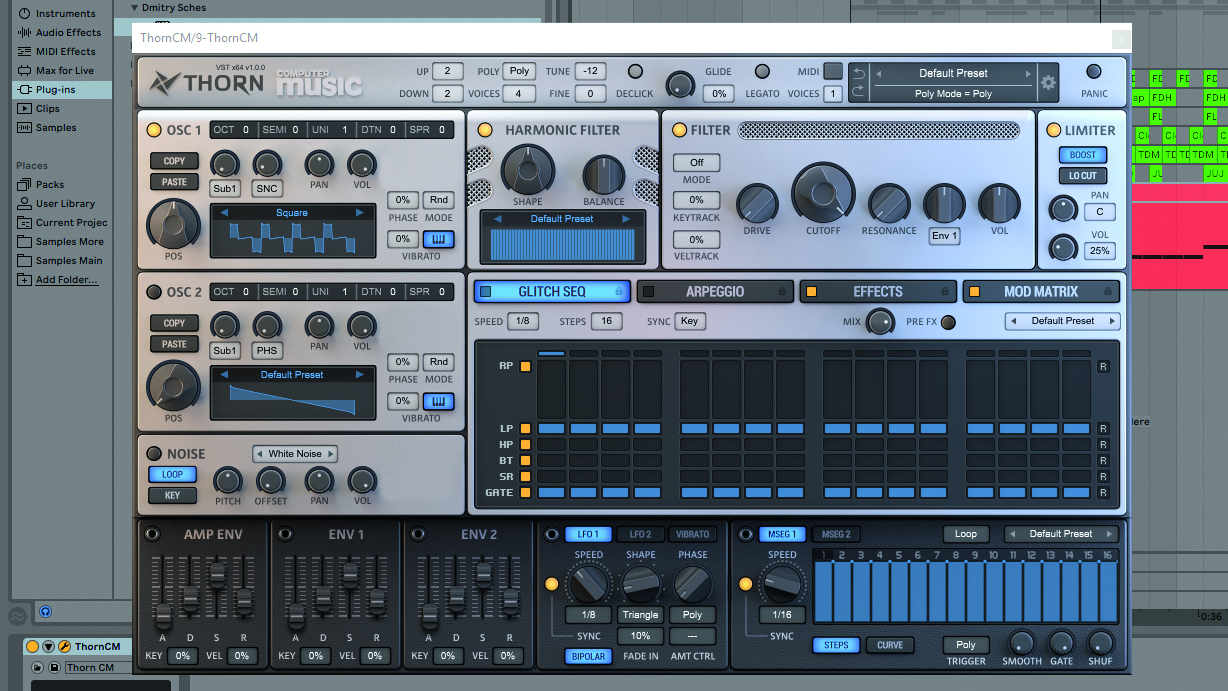Open the preset settings gear icon

point(1048,83)
